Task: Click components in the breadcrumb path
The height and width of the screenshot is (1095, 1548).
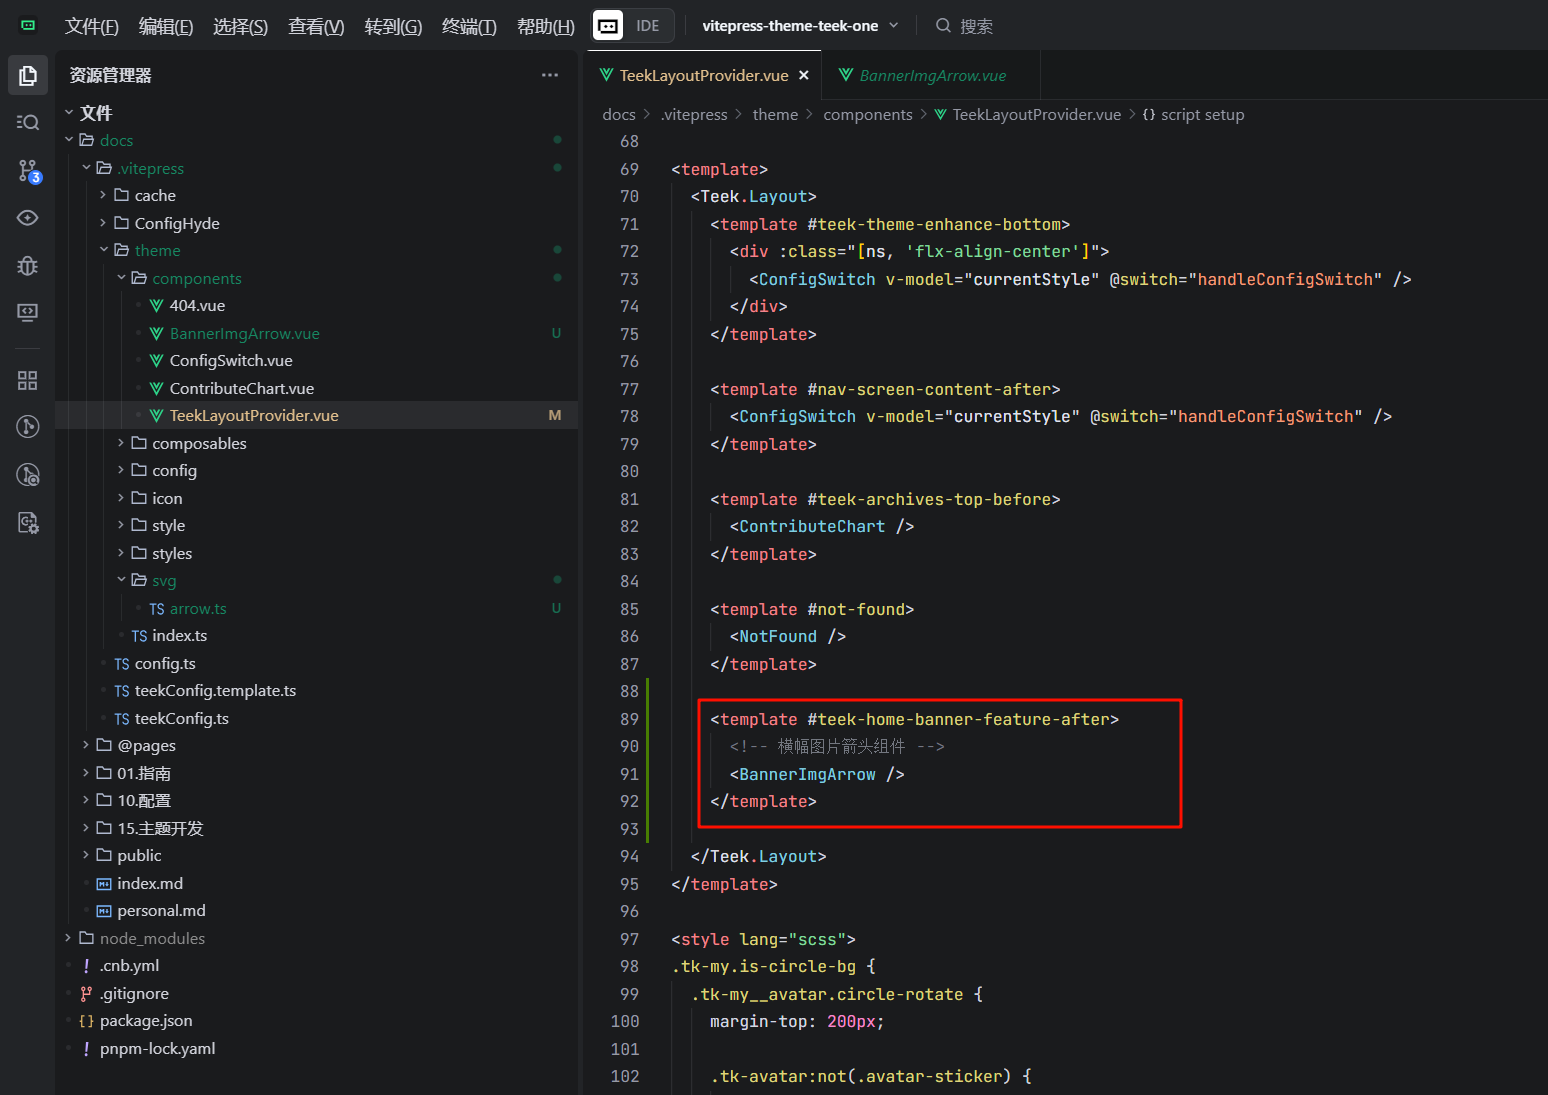Action: point(867,115)
